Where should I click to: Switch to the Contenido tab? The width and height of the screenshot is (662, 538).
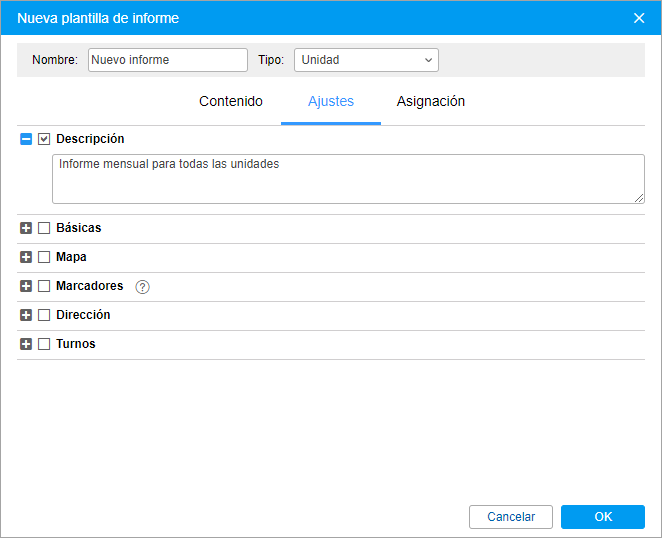[231, 101]
